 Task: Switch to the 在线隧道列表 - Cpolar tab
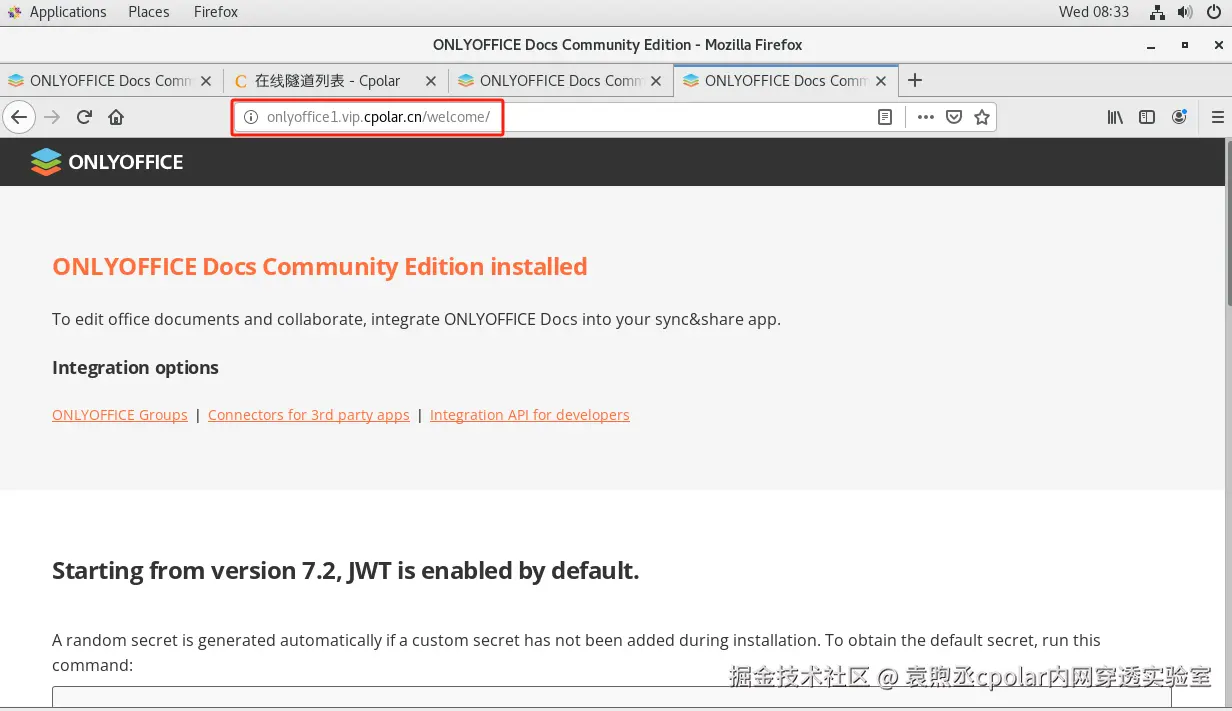pos(335,81)
